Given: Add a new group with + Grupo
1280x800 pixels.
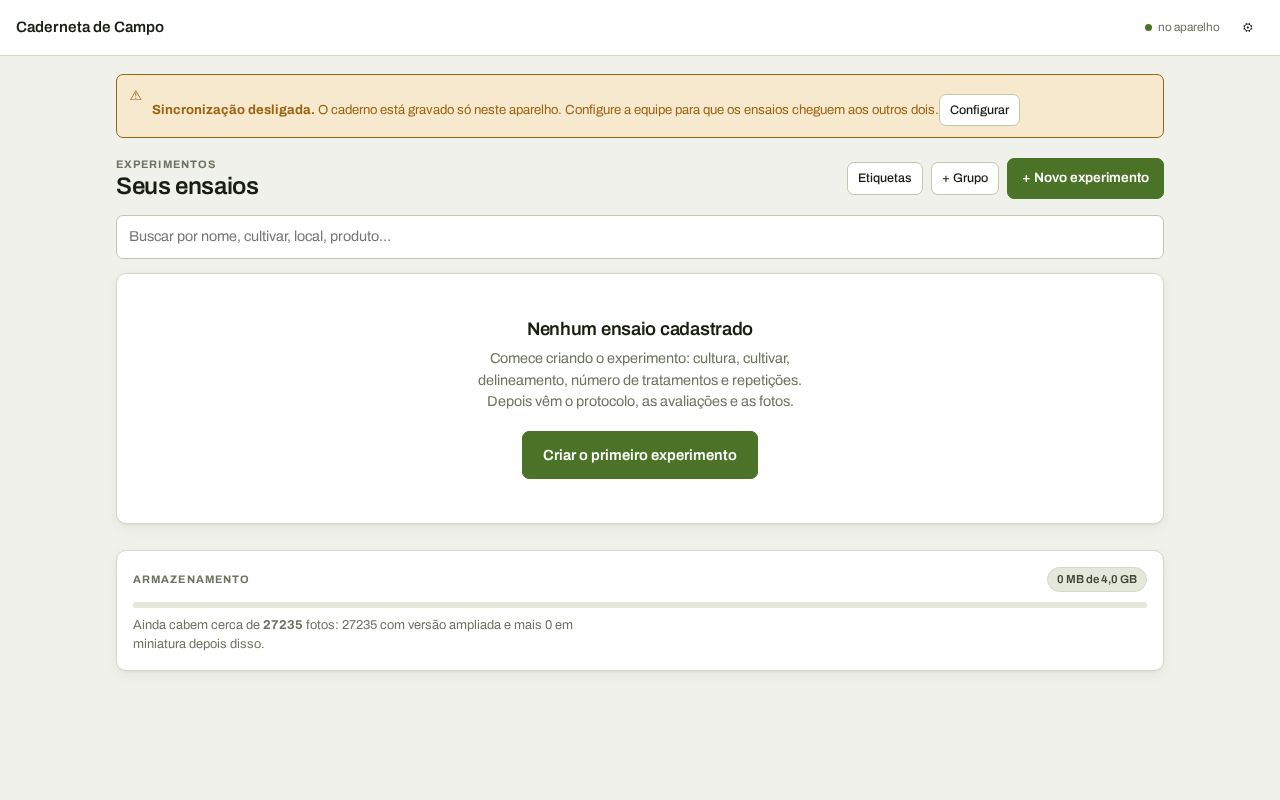Looking at the screenshot, I should tap(965, 178).
